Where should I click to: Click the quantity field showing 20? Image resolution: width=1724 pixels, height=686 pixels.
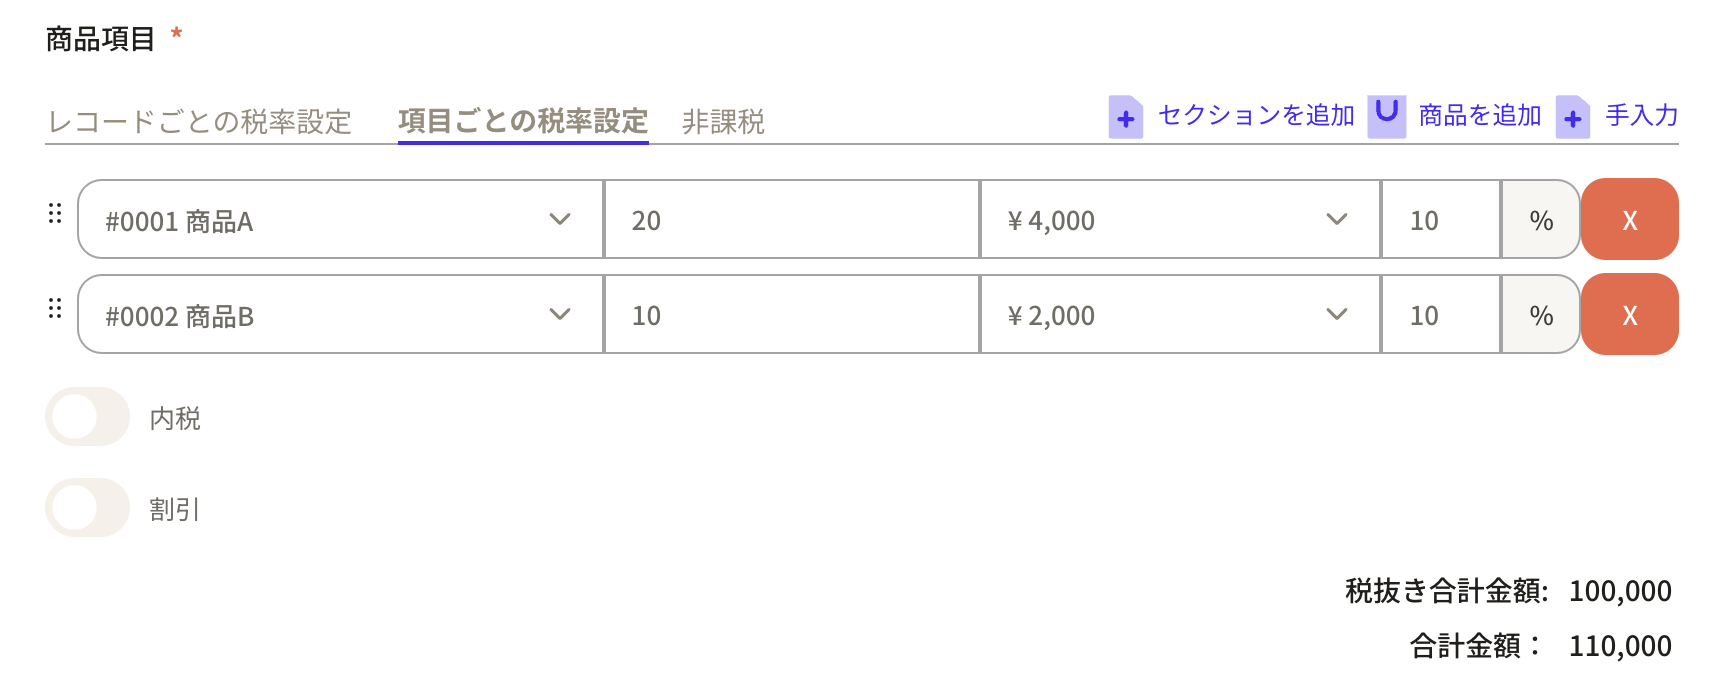pos(790,220)
